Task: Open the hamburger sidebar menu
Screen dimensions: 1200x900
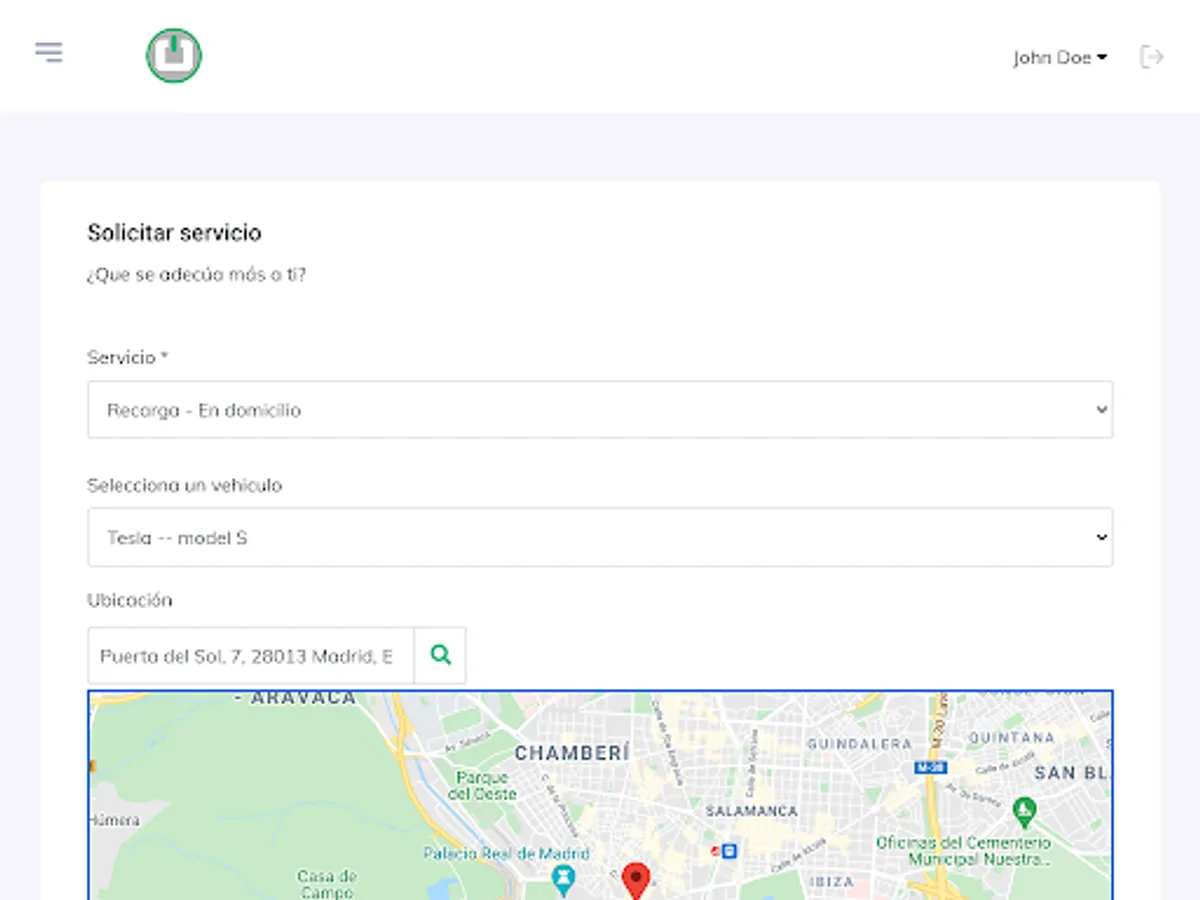Action: pos(49,52)
